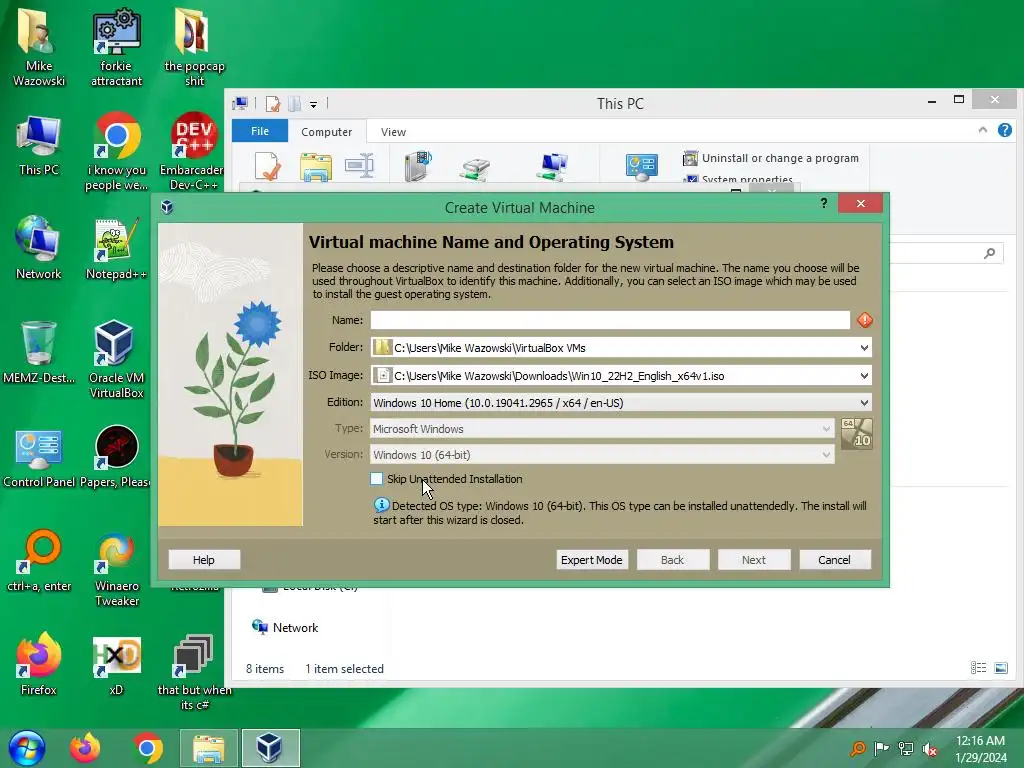Collapse the This PC ribbon chevron
This screenshot has height=768, width=1024.
click(982, 131)
